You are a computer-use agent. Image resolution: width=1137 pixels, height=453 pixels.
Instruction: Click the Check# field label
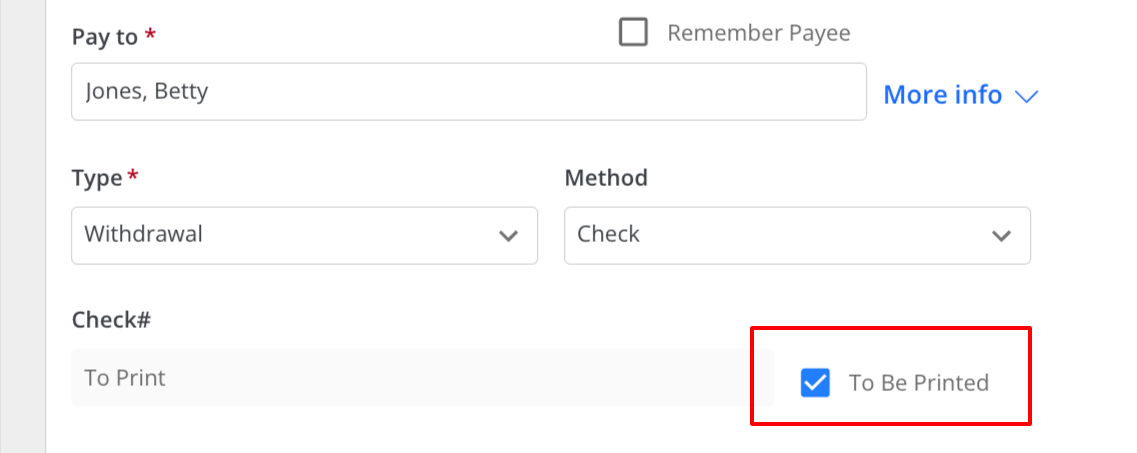pos(111,320)
